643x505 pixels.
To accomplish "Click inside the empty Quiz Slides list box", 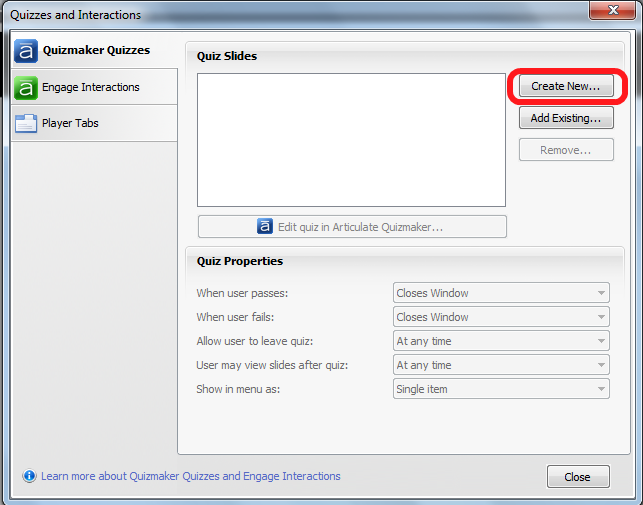I will (351, 140).
